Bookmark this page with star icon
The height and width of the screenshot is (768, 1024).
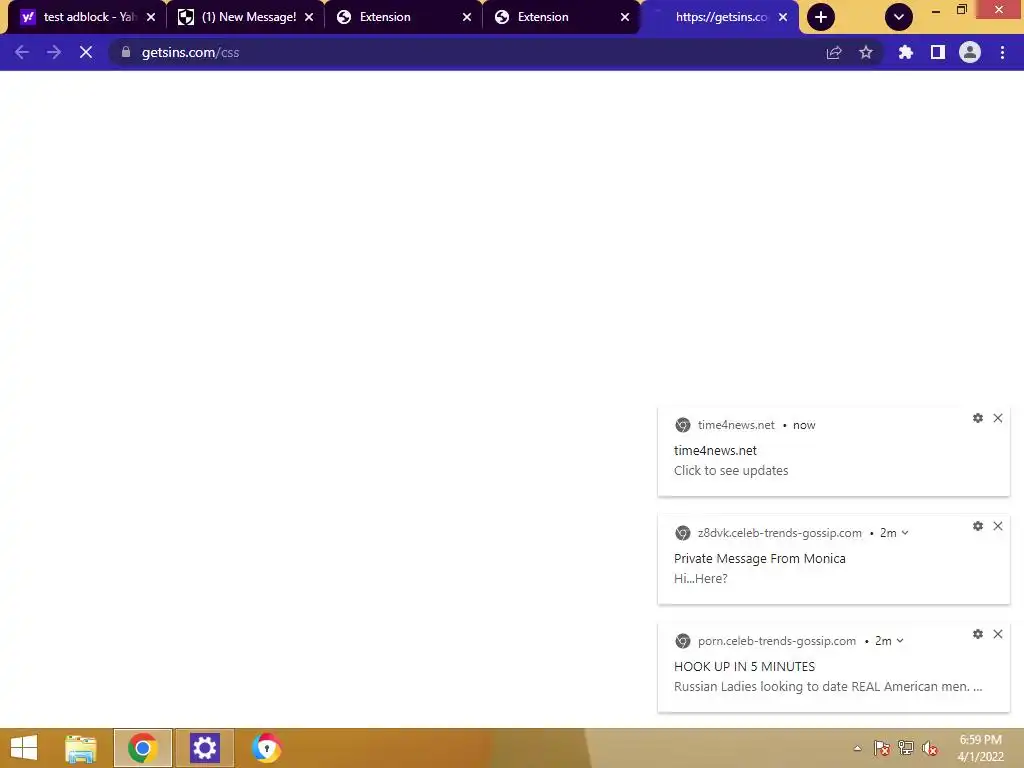pos(866,52)
